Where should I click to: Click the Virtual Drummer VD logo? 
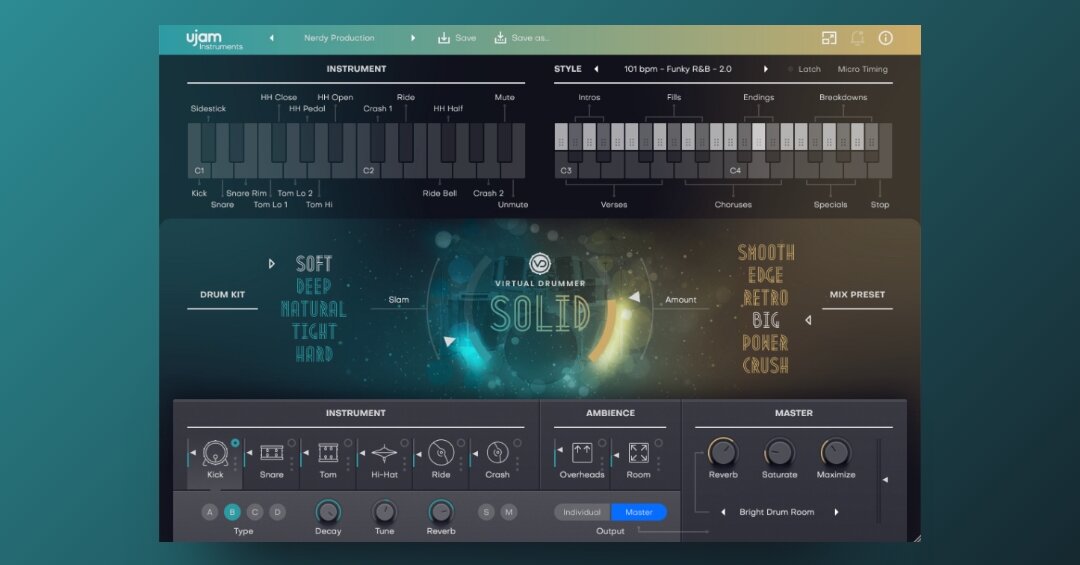click(x=540, y=264)
